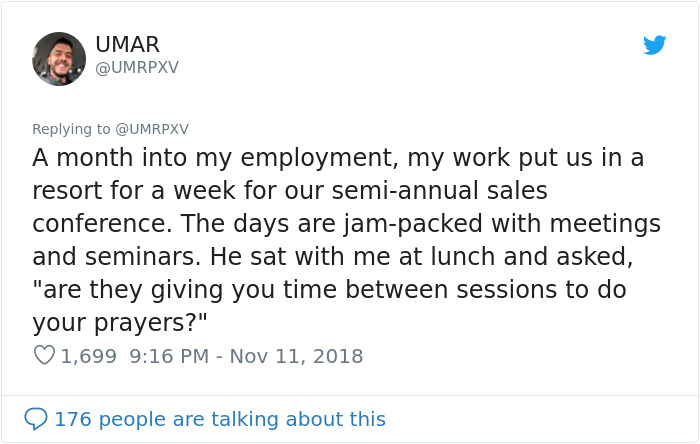Open '176 people are talking about this'
The width and height of the screenshot is (700, 444).
(220, 418)
